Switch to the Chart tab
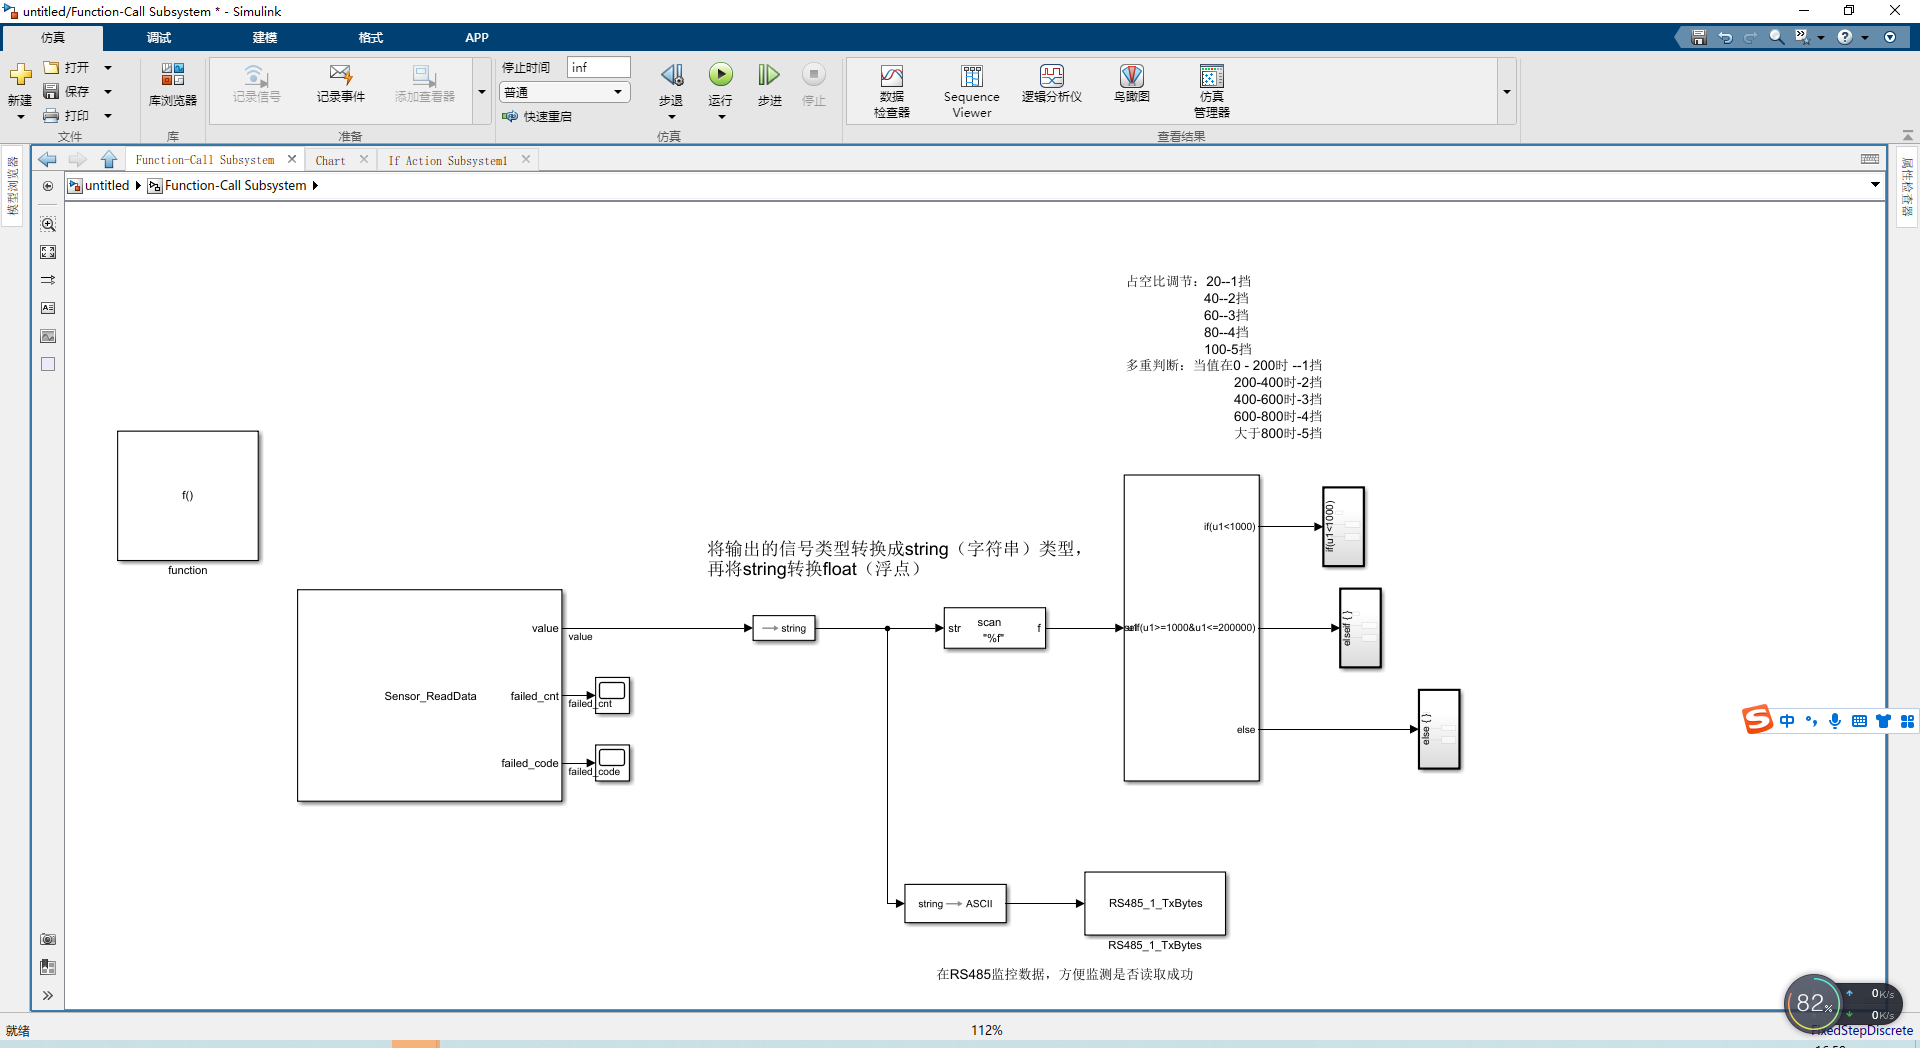 pyautogui.click(x=330, y=160)
